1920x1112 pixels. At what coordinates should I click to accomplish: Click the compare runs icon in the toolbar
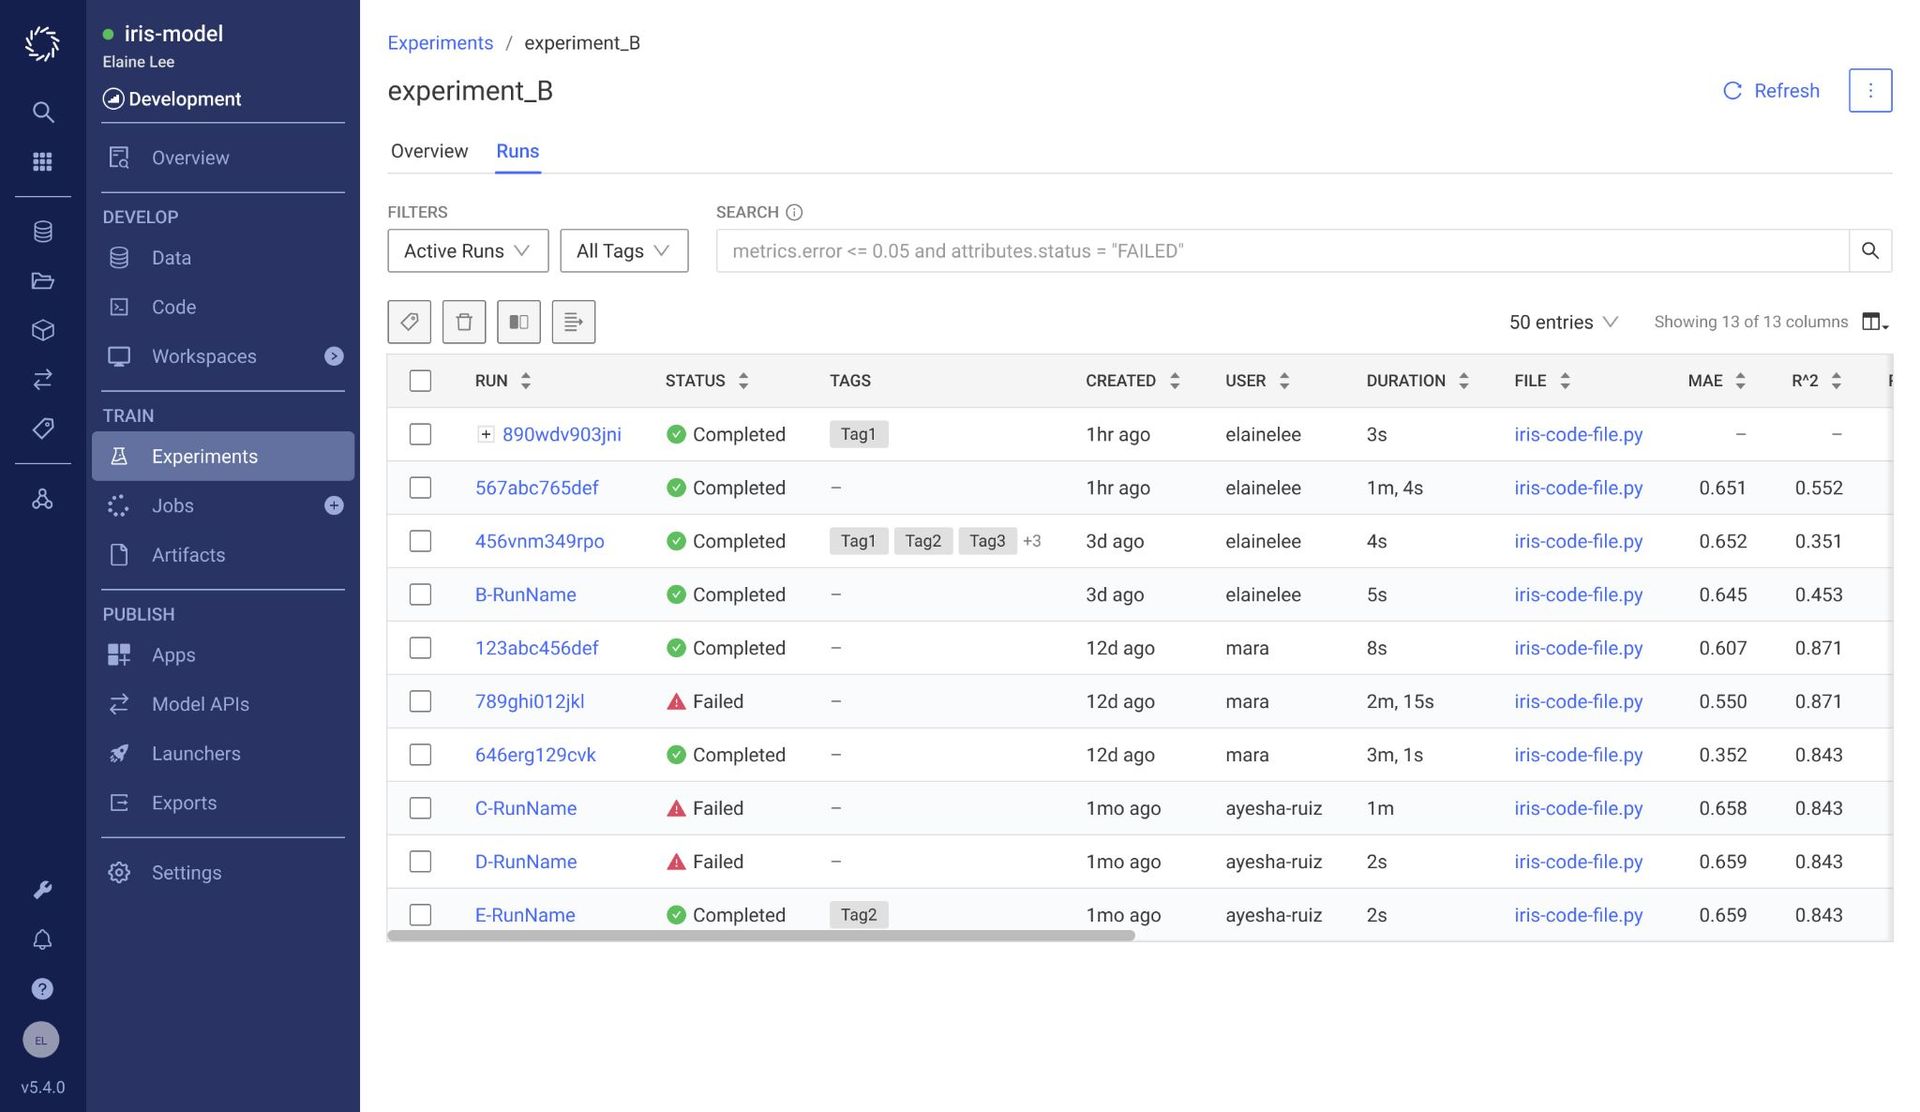[518, 322]
